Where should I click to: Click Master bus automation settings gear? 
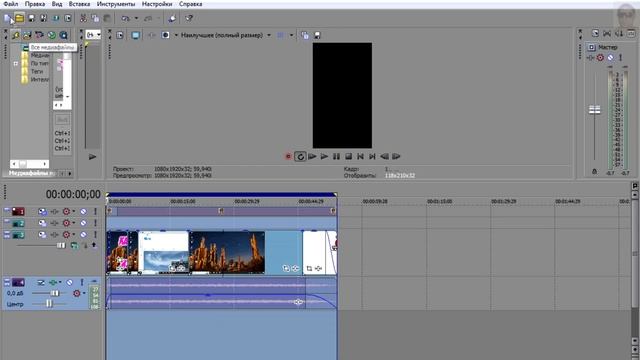click(600, 58)
